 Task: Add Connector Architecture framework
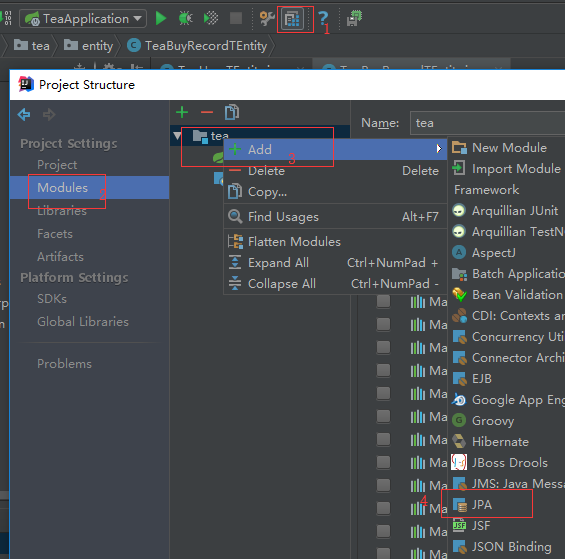click(507, 358)
